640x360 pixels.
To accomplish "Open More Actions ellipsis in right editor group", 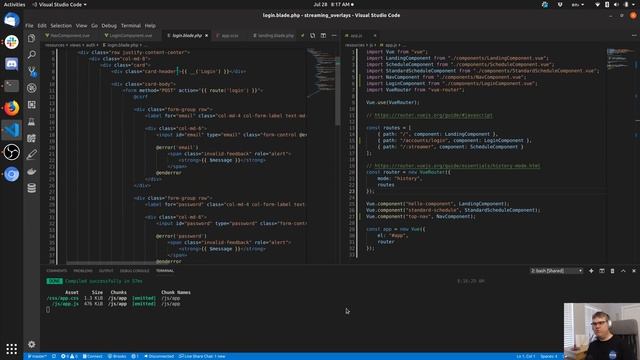I will pos(634,36).
